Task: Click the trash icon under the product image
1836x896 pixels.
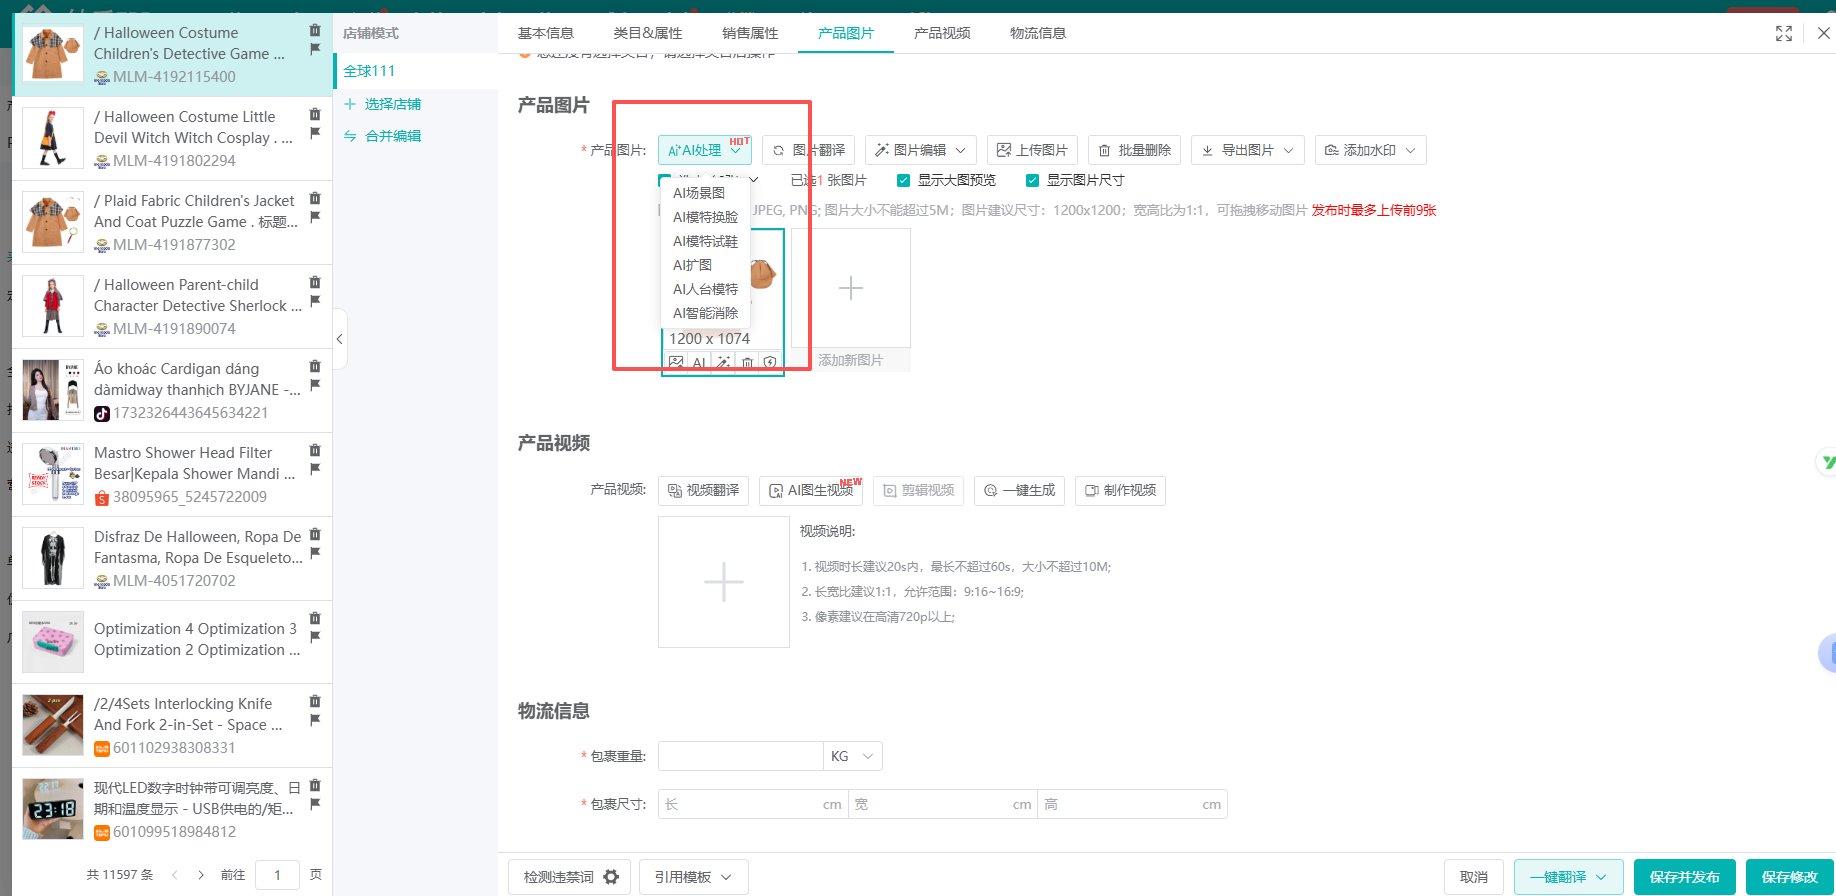Action: click(x=747, y=363)
